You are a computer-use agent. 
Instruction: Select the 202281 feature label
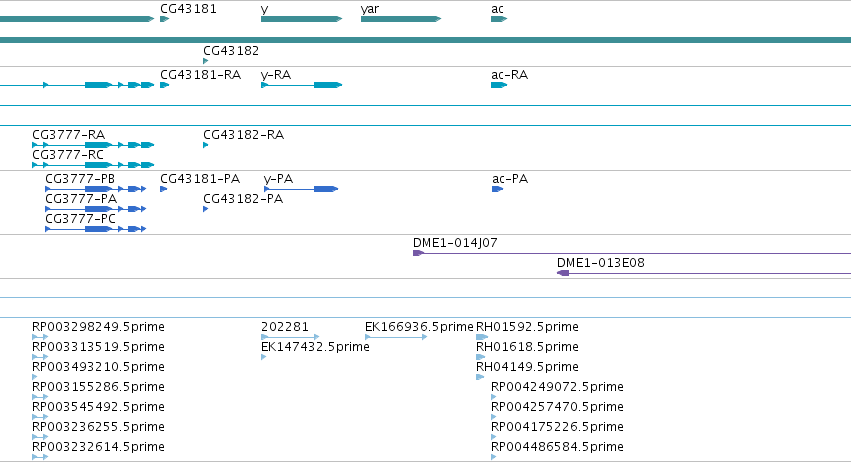pyautogui.click(x=284, y=327)
